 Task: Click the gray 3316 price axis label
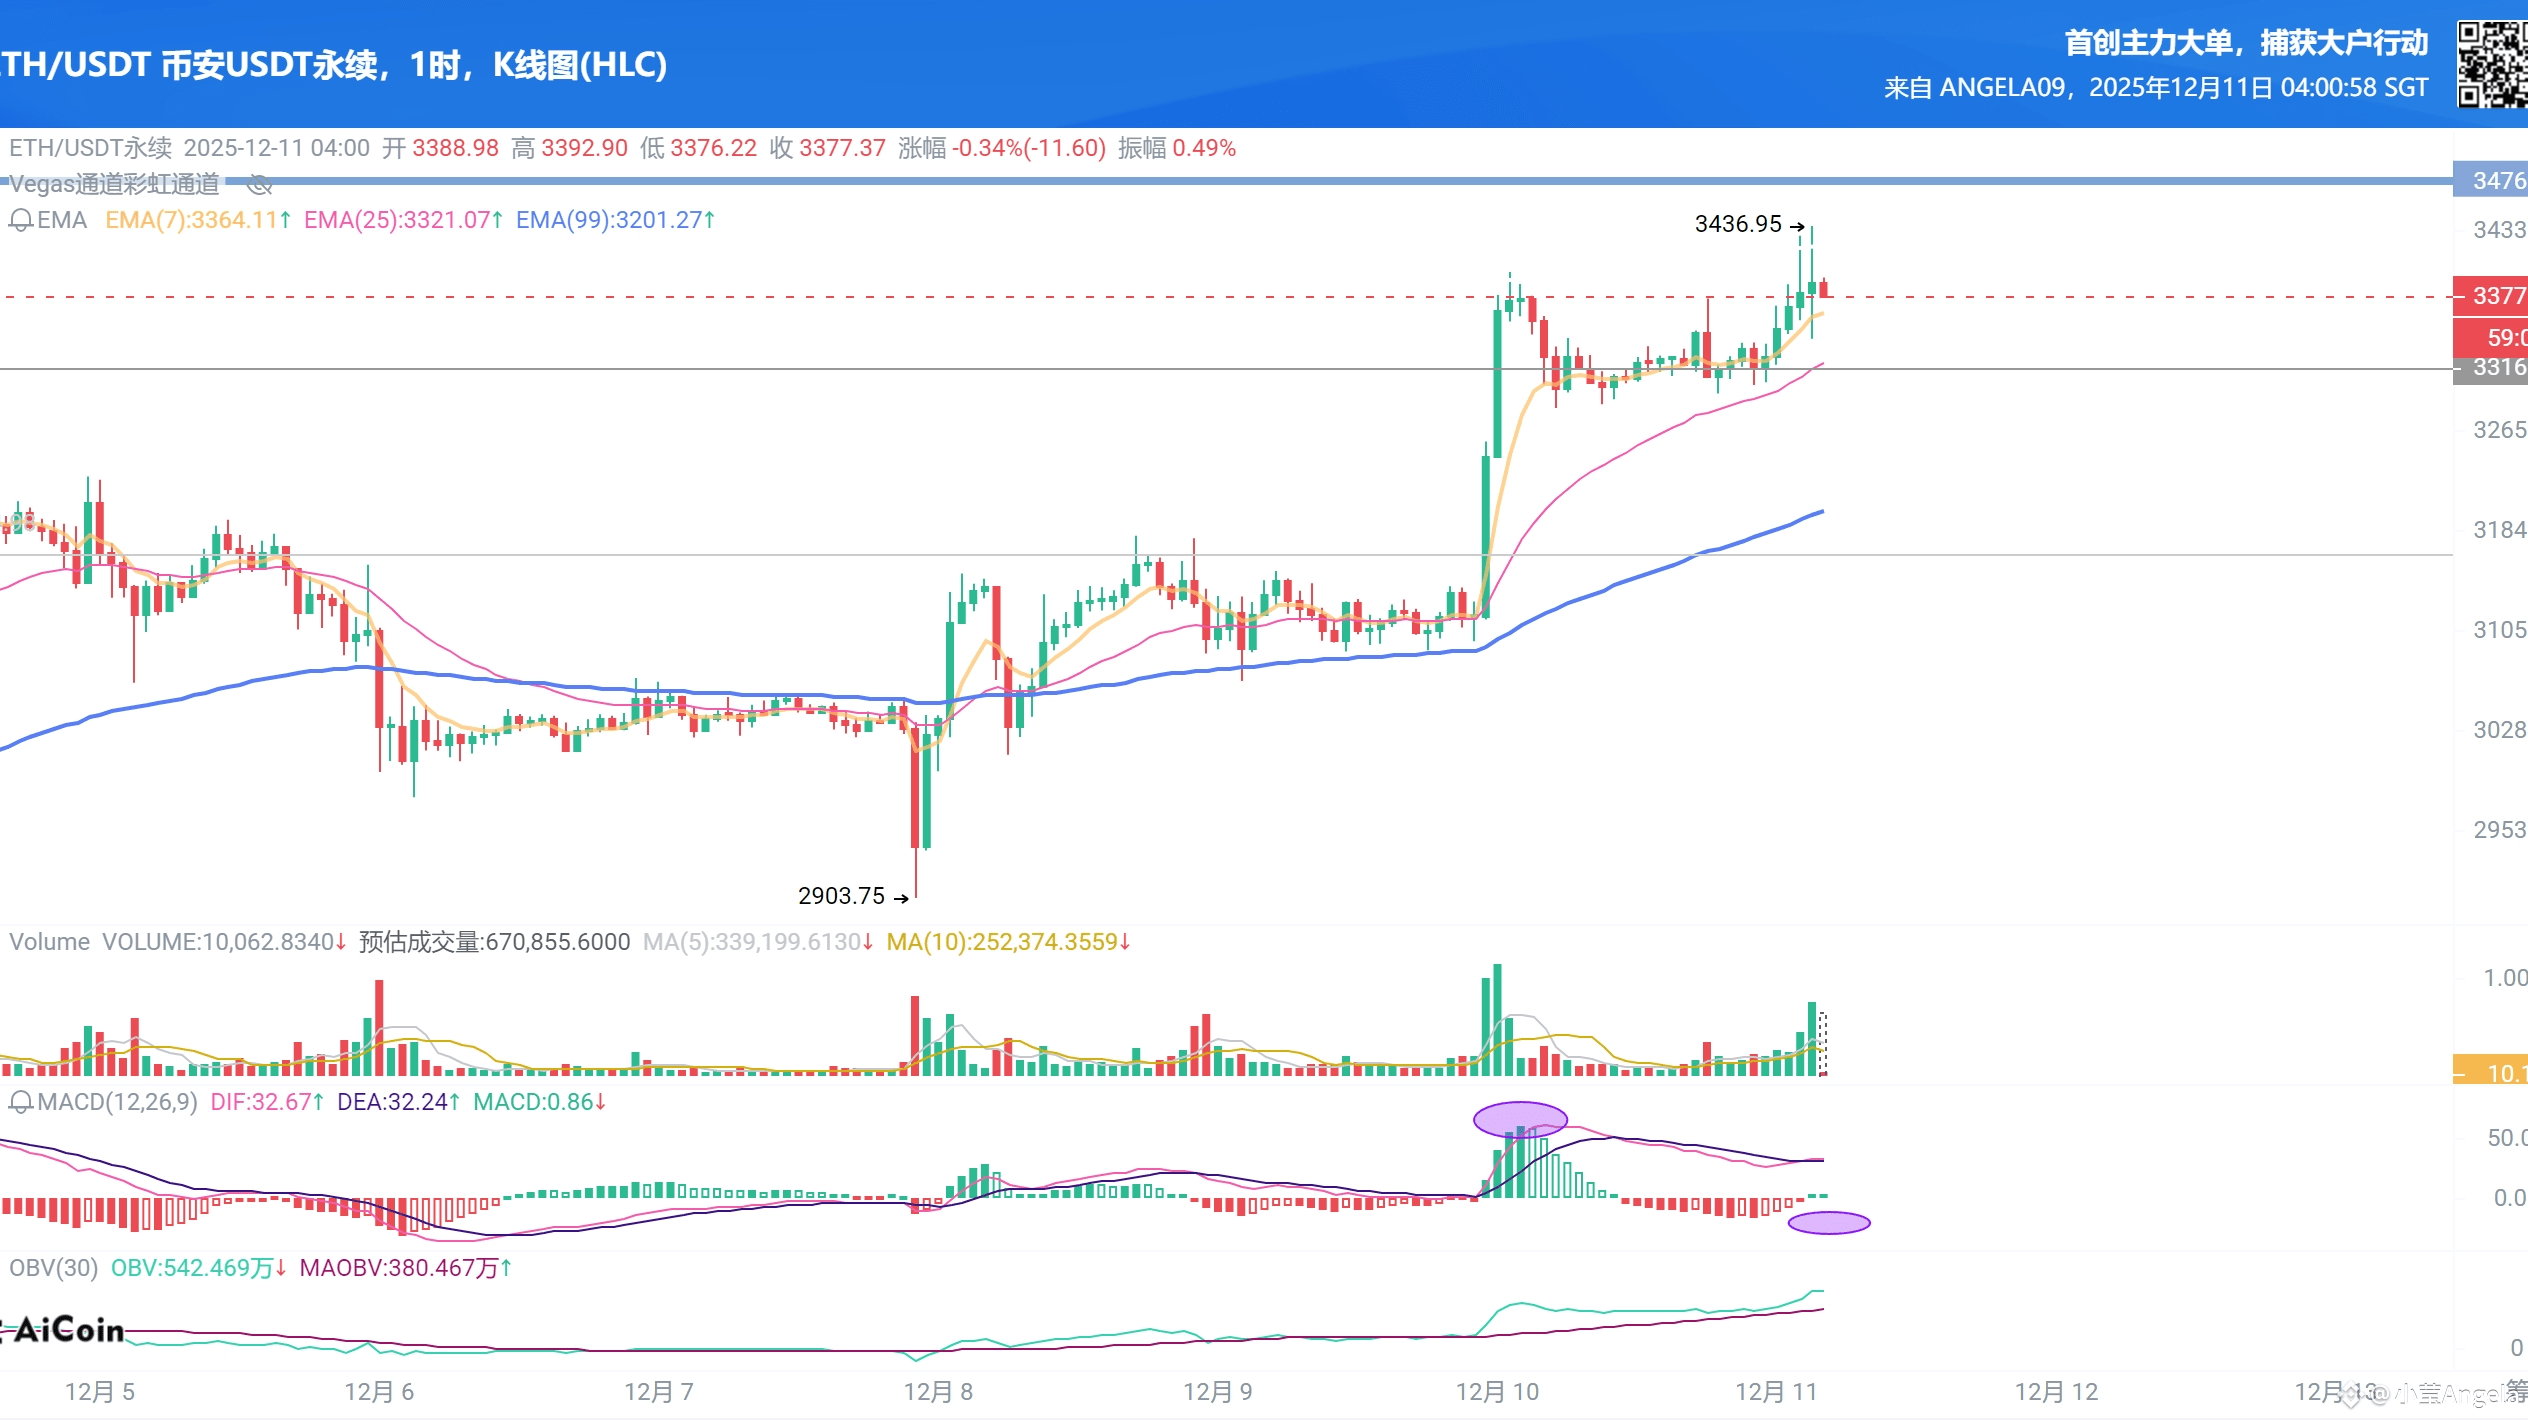2491,368
